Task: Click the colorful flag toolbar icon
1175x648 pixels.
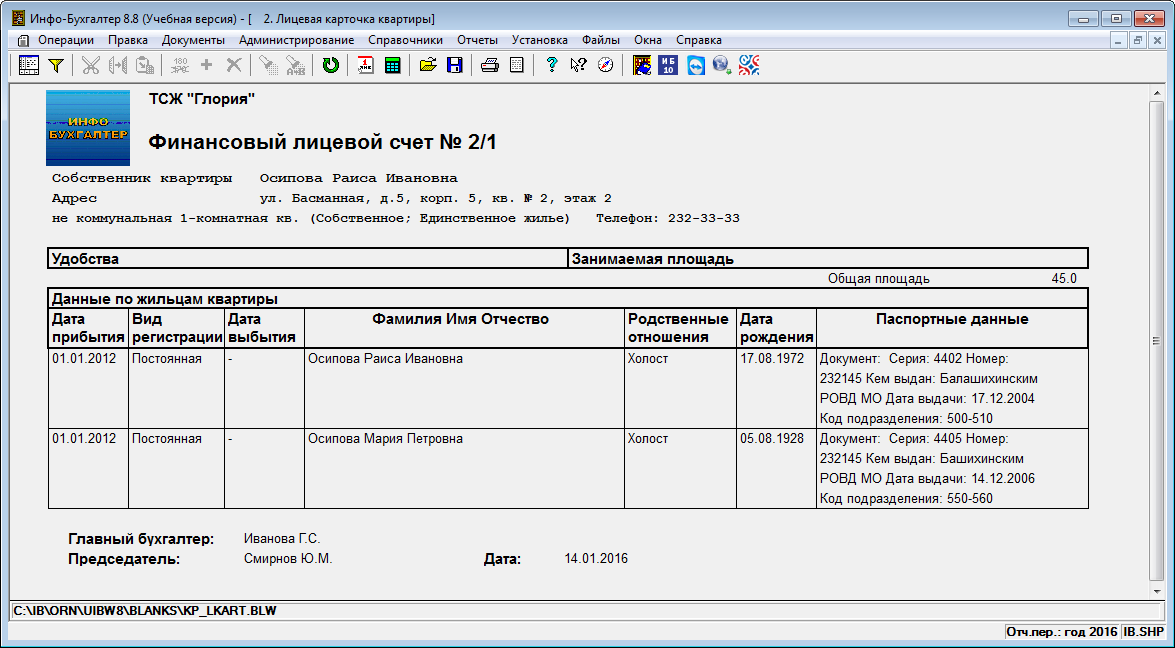Action: pos(641,65)
